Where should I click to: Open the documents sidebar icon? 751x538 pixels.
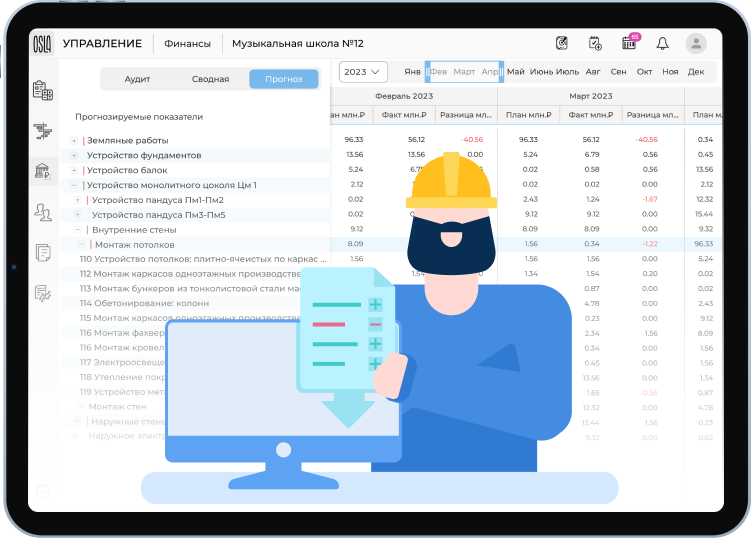click(42, 252)
